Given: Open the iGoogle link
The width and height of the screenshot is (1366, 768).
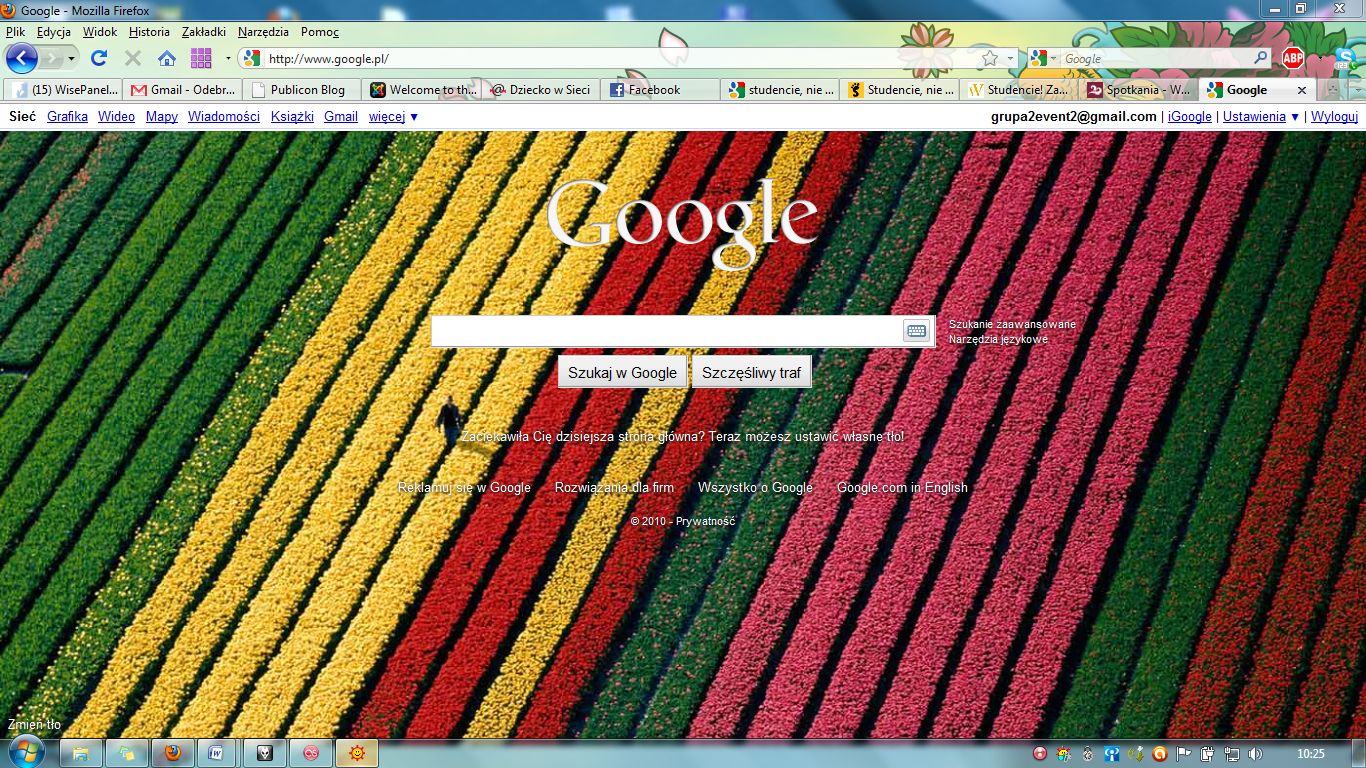Looking at the screenshot, I should pos(1190,117).
